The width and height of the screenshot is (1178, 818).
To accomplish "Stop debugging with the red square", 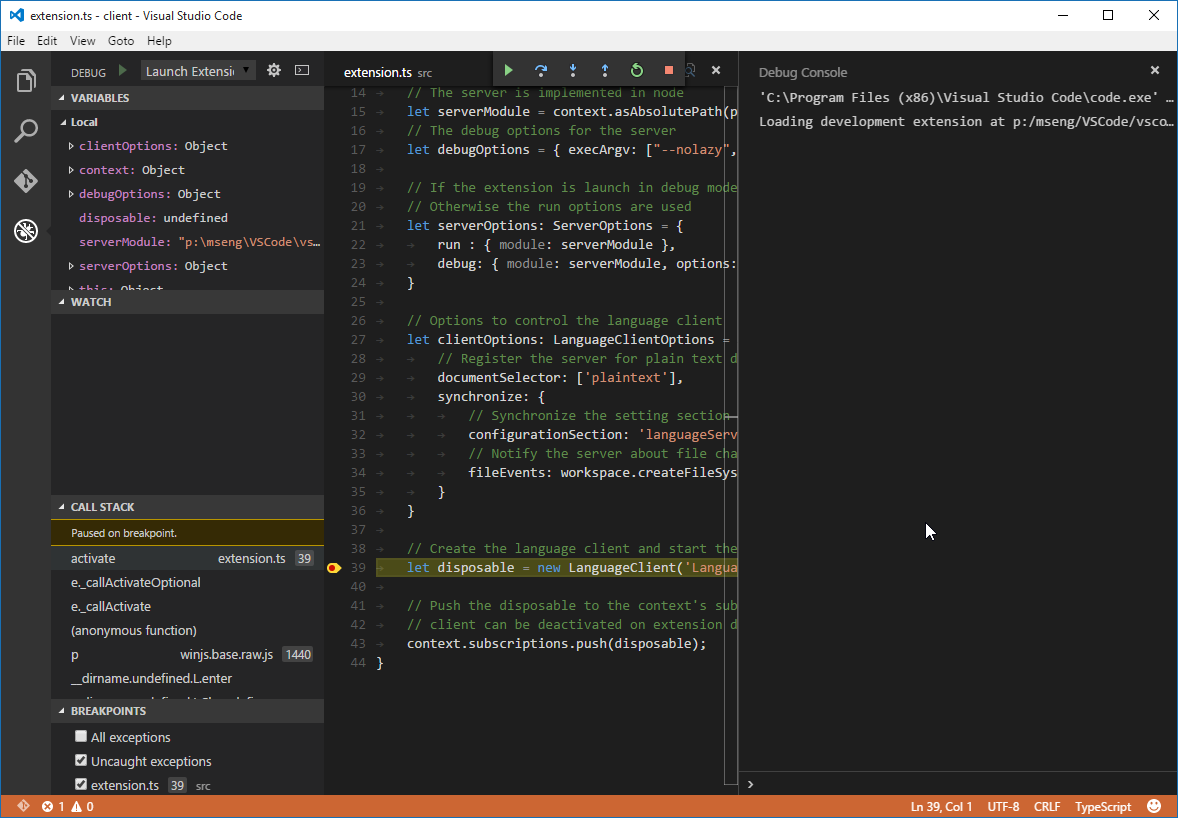I will pyautogui.click(x=669, y=70).
